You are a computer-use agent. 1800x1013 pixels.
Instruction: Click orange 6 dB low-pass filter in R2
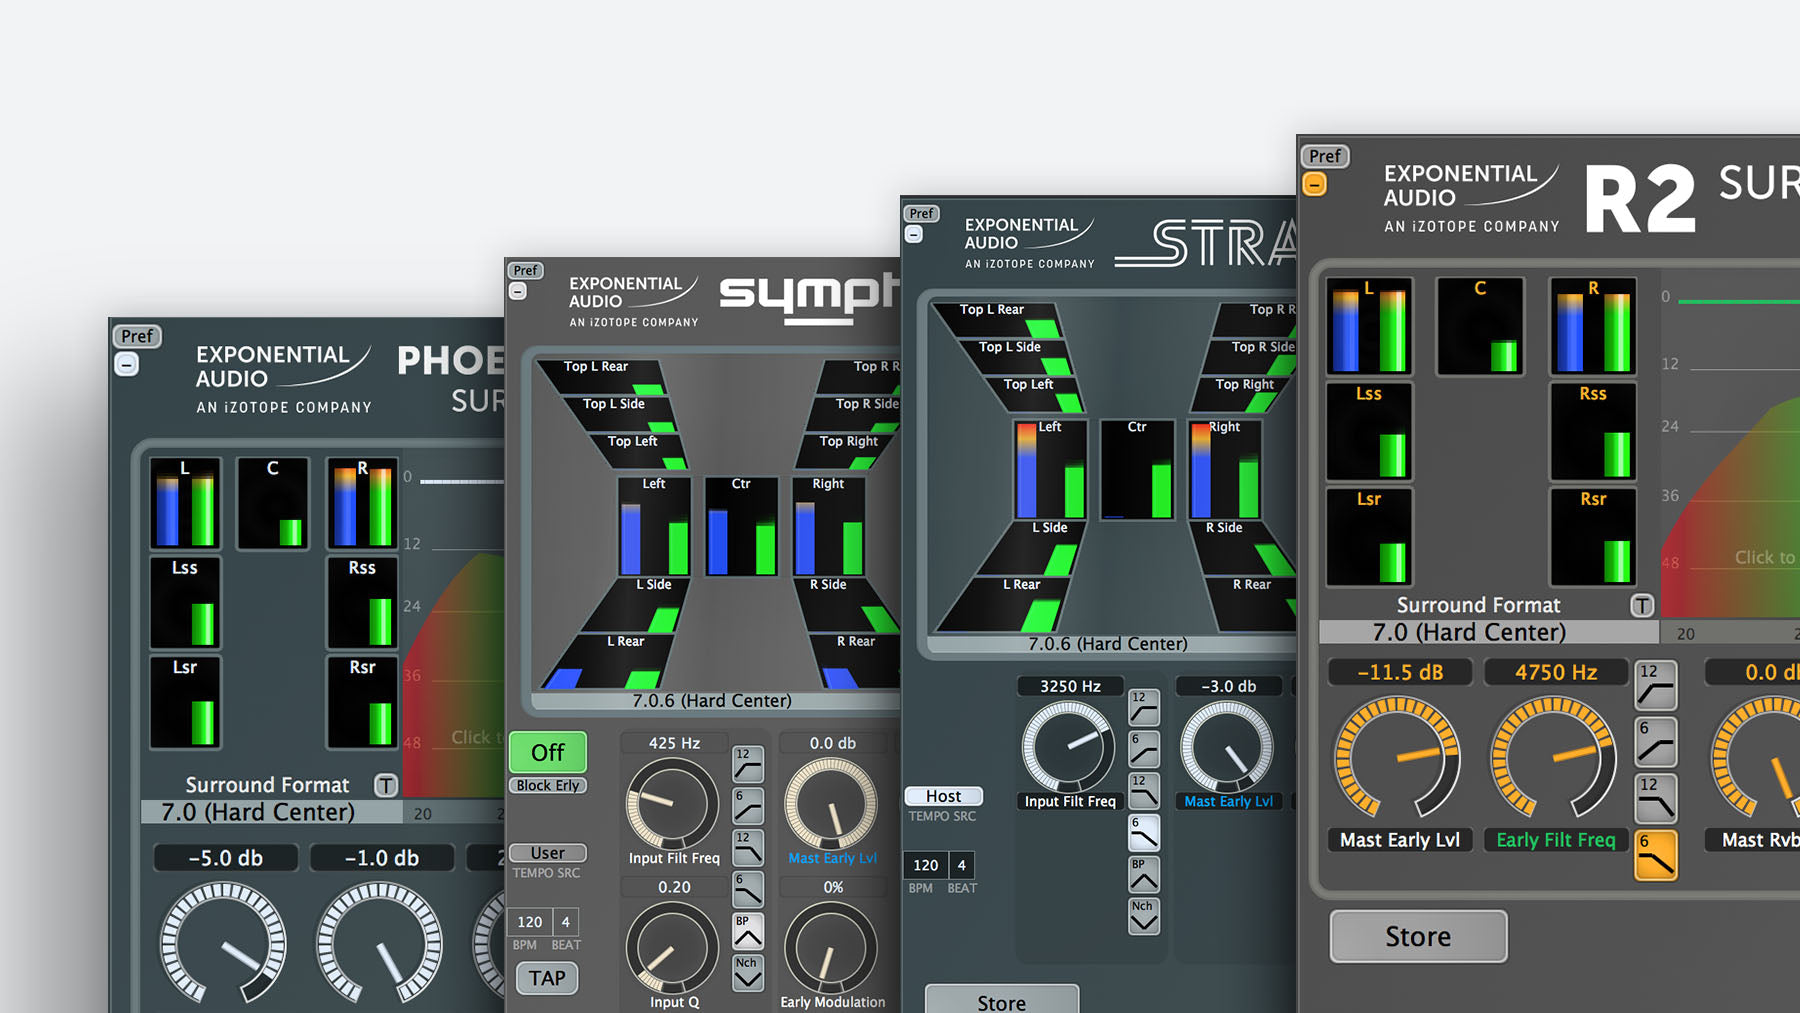click(x=1655, y=856)
